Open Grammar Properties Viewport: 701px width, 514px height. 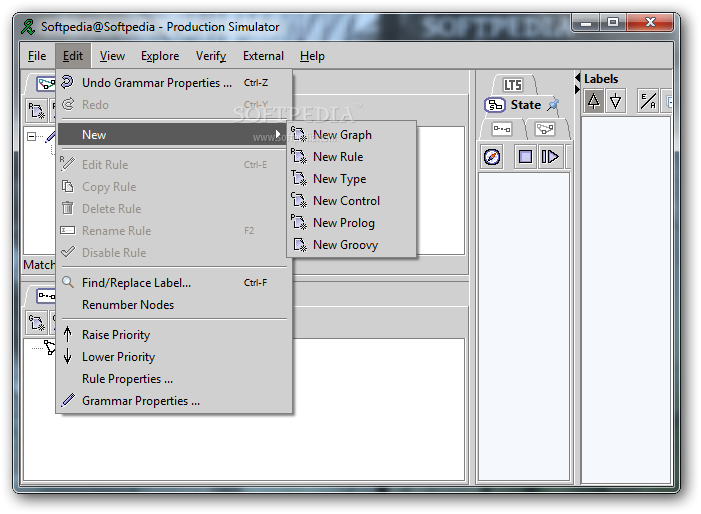tap(174, 400)
